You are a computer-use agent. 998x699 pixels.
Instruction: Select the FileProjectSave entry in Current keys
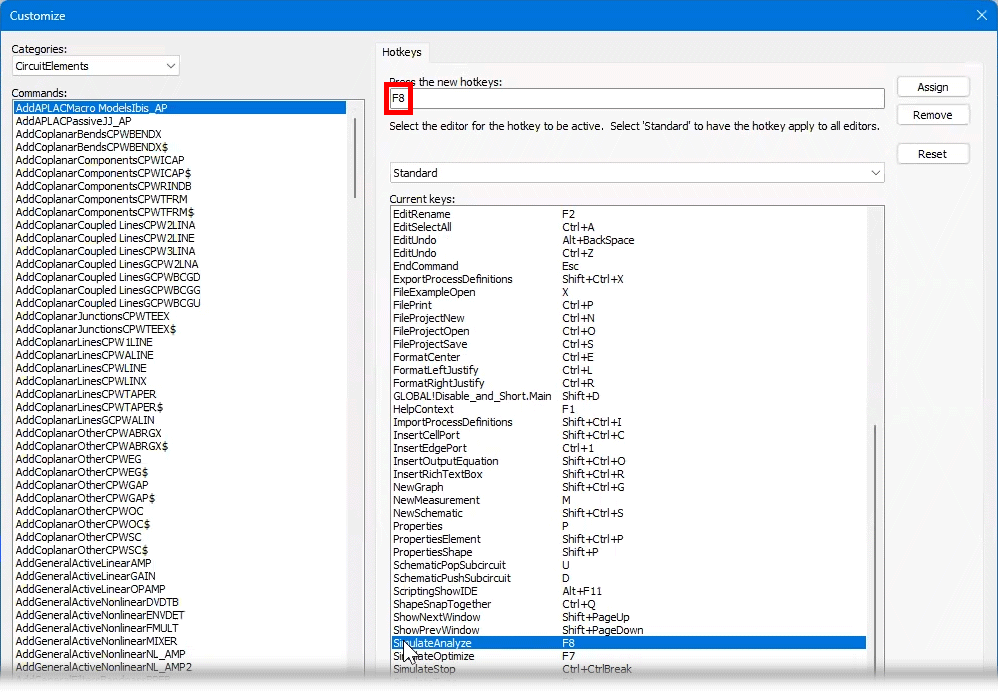(x=629, y=344)
